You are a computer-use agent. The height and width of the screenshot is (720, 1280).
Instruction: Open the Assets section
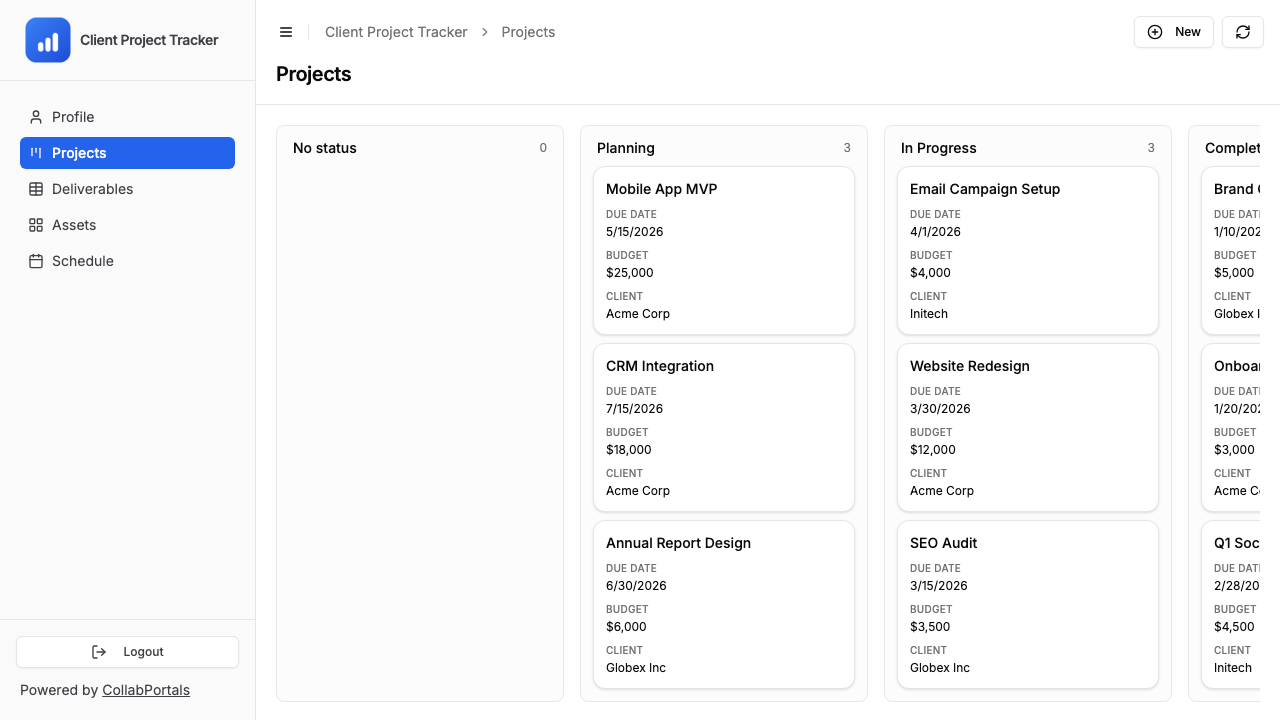click(x=127, y=225)
